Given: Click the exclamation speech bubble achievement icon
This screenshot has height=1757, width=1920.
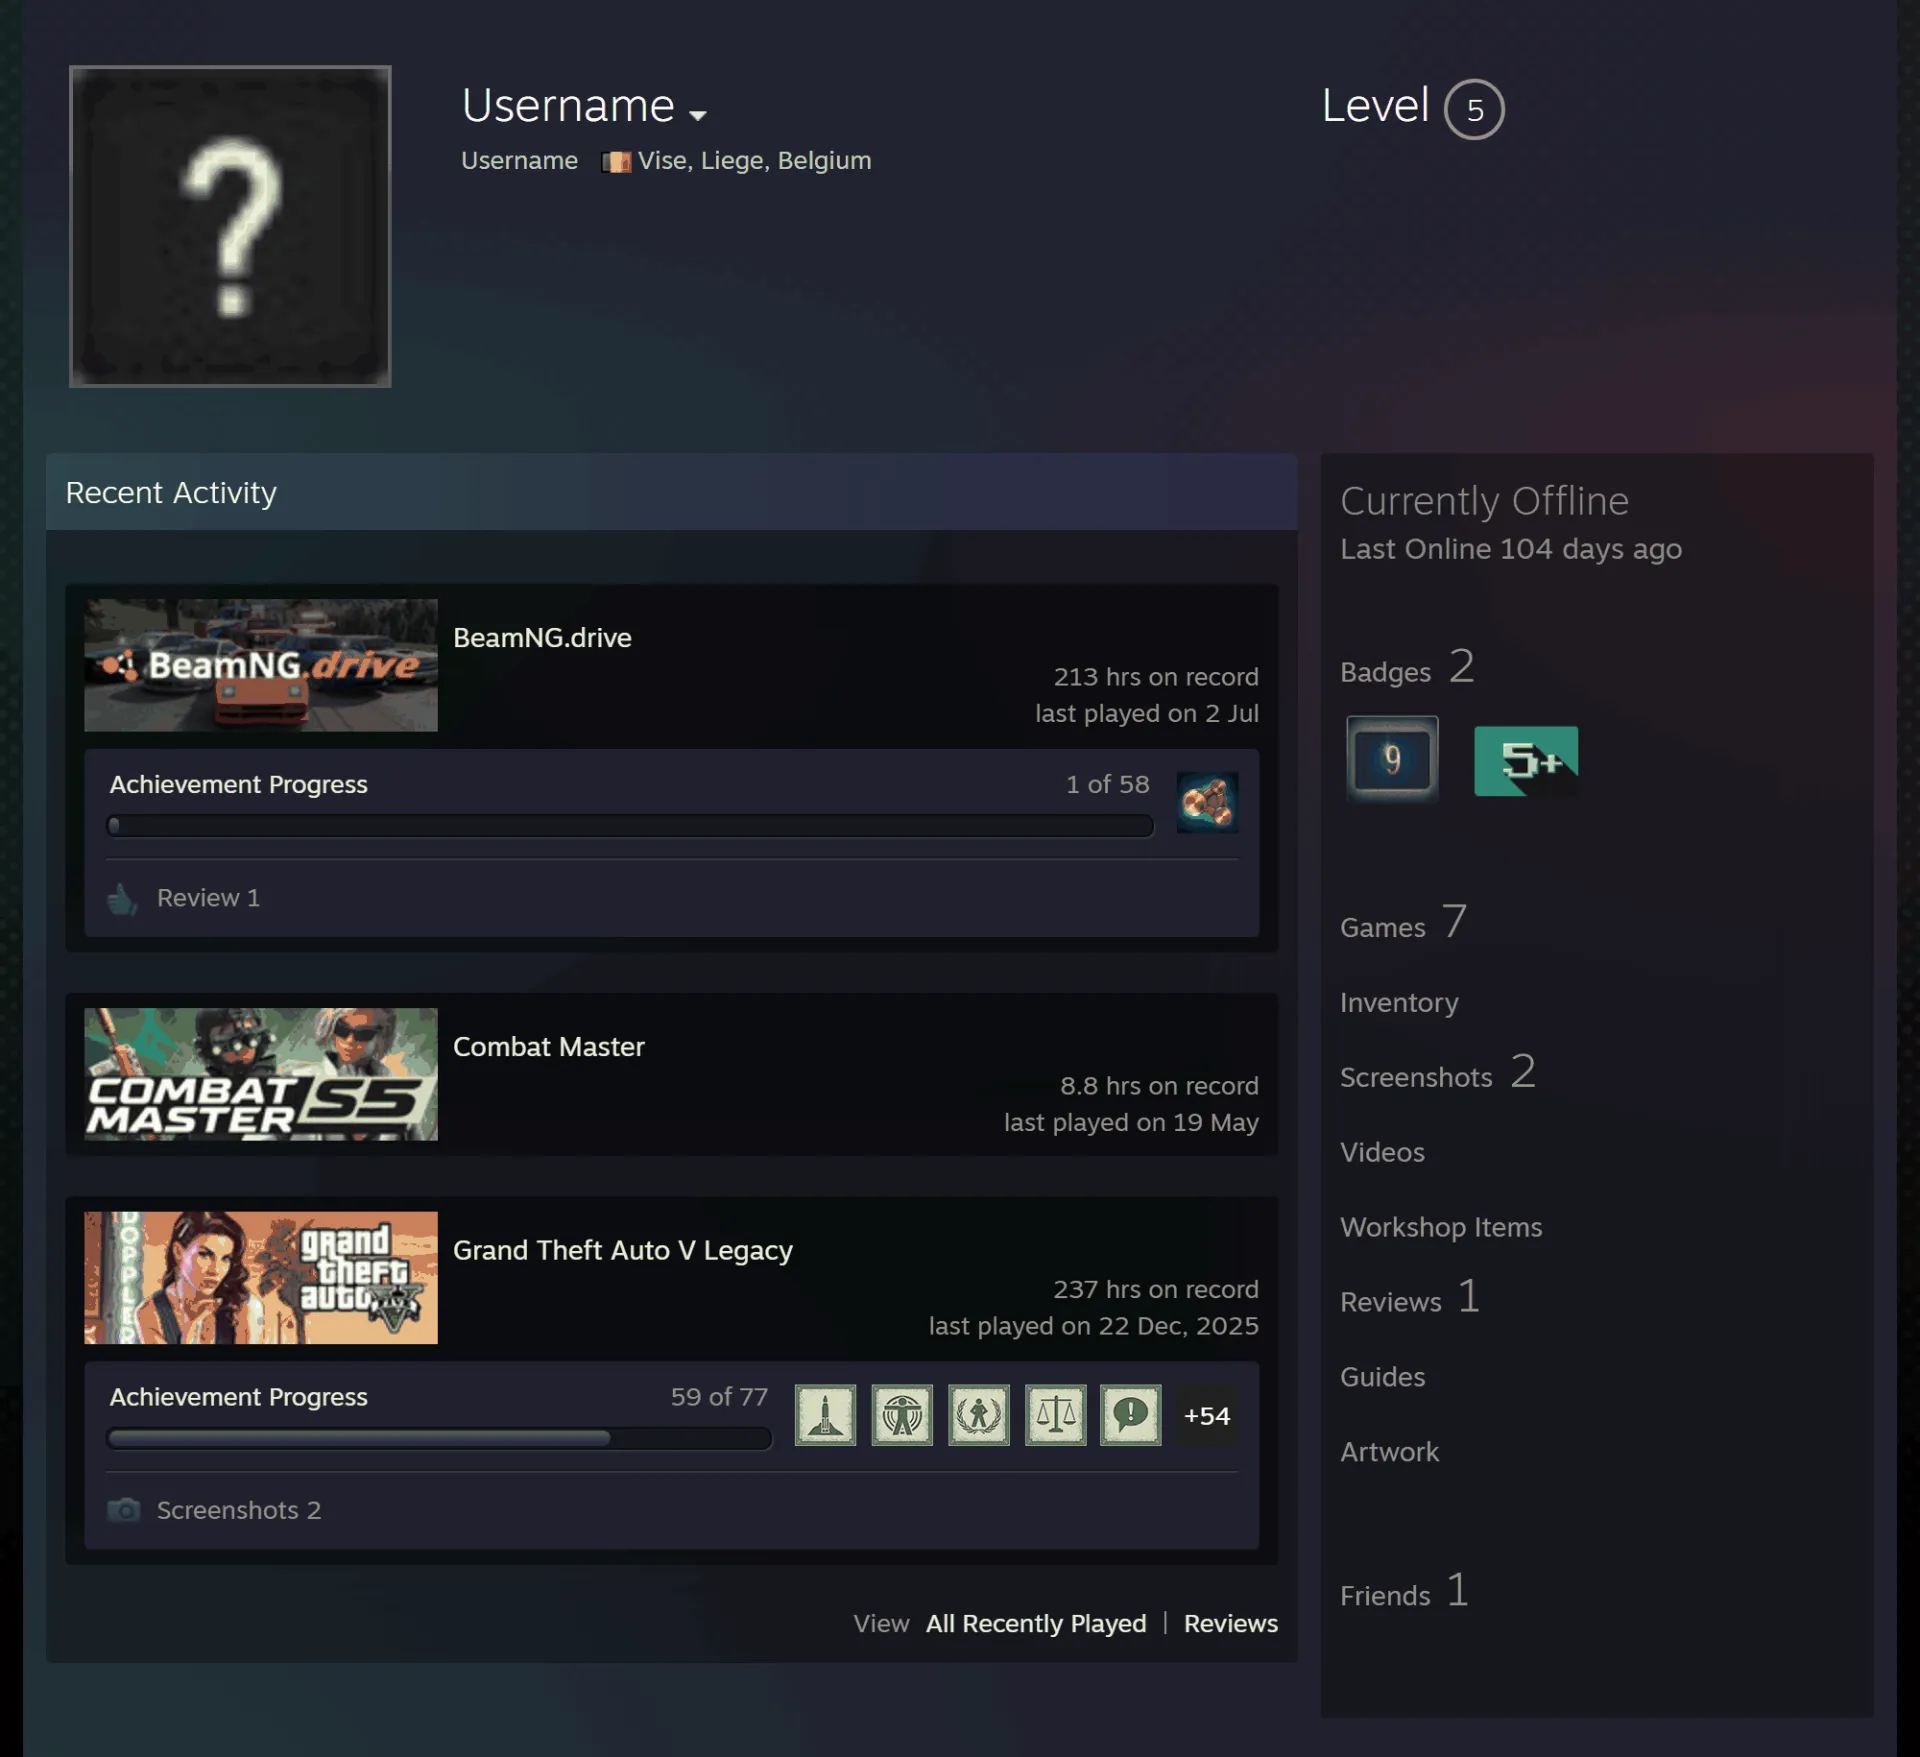Looking at the screenshot, I should point(1131,1415).
